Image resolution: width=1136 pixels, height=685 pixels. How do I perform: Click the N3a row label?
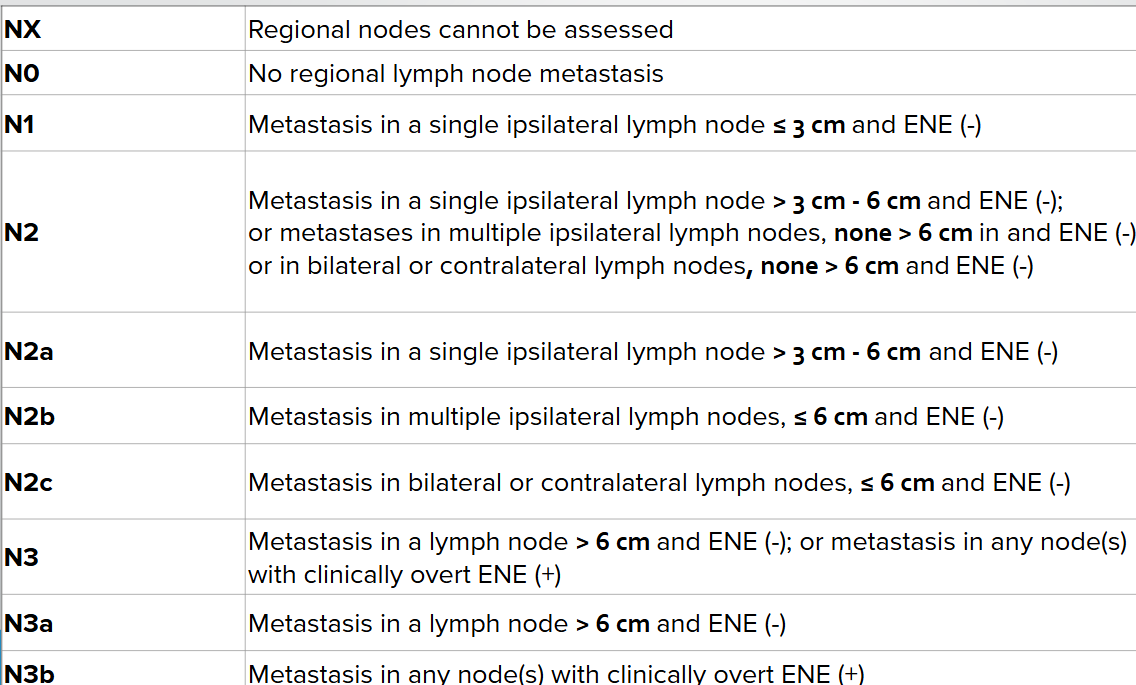pos(29,624)
